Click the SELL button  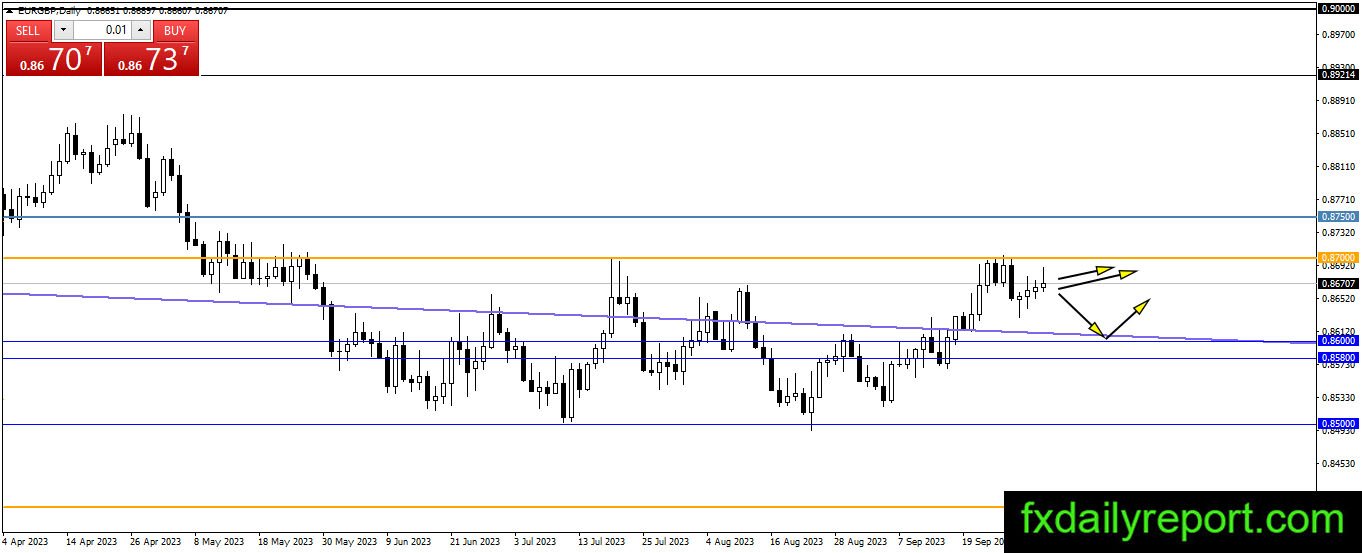[28, 30]
